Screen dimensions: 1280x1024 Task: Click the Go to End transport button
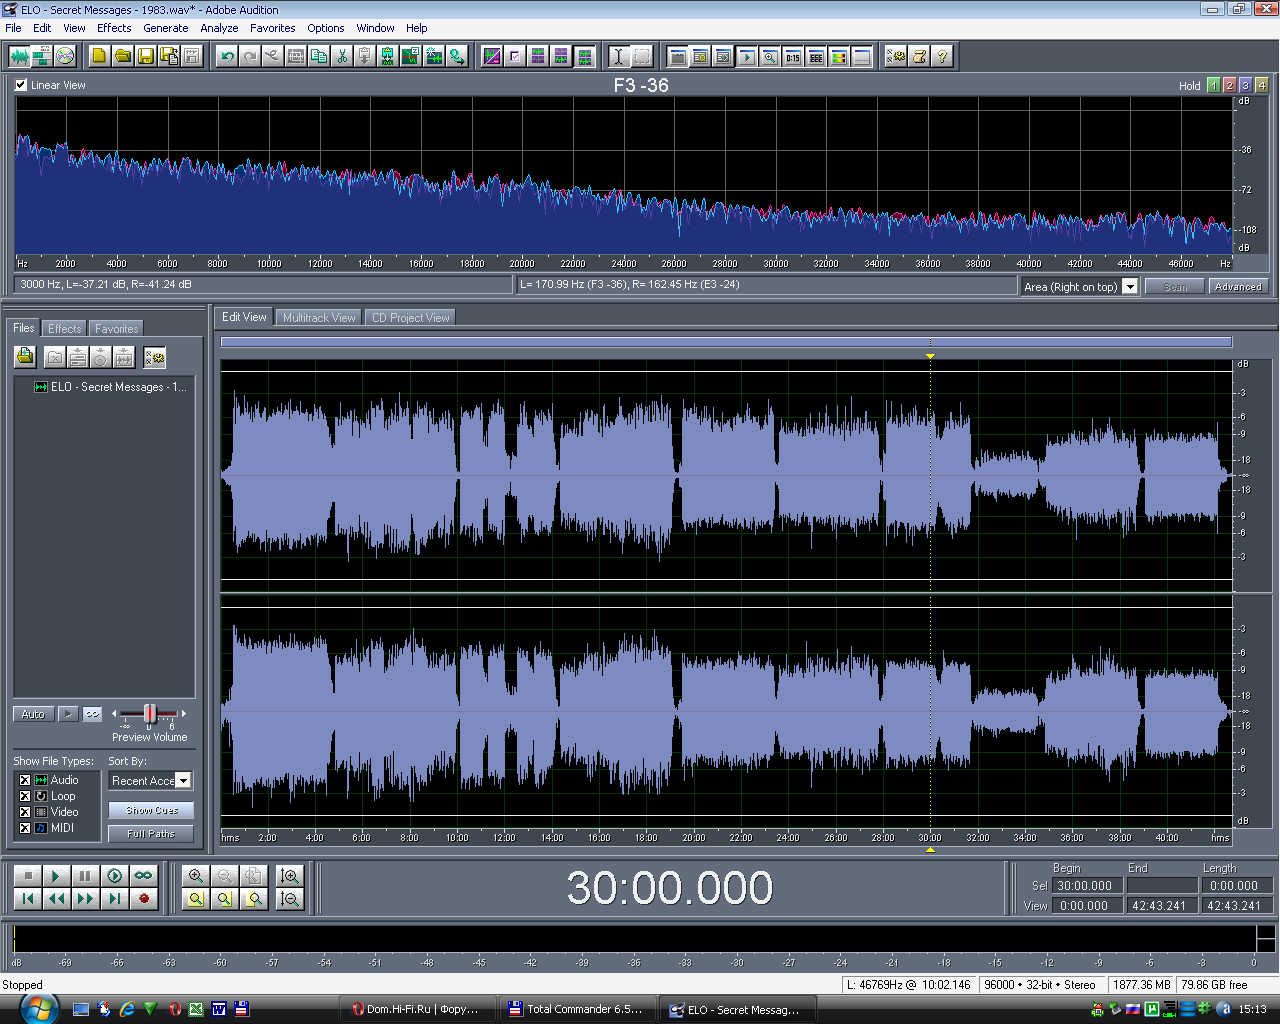click(115, 899)
